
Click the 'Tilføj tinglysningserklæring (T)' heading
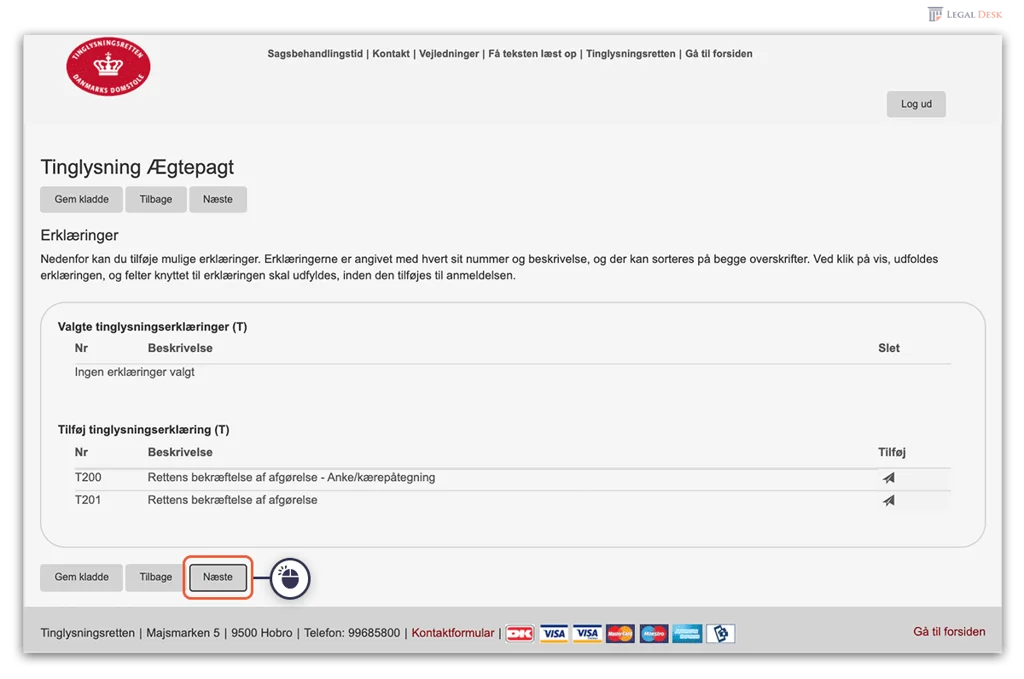(x=144, y=430)
